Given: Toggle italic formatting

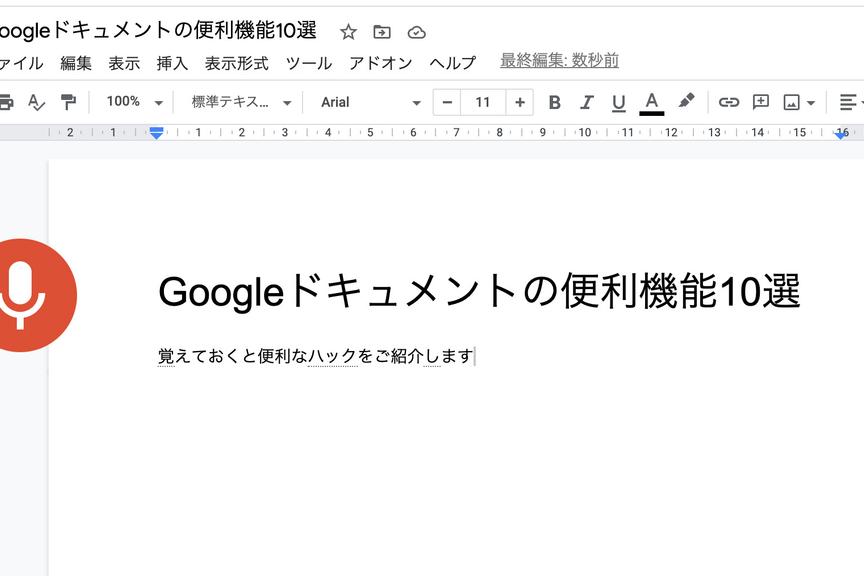Looking at the screenshot, I should (587, 102).
